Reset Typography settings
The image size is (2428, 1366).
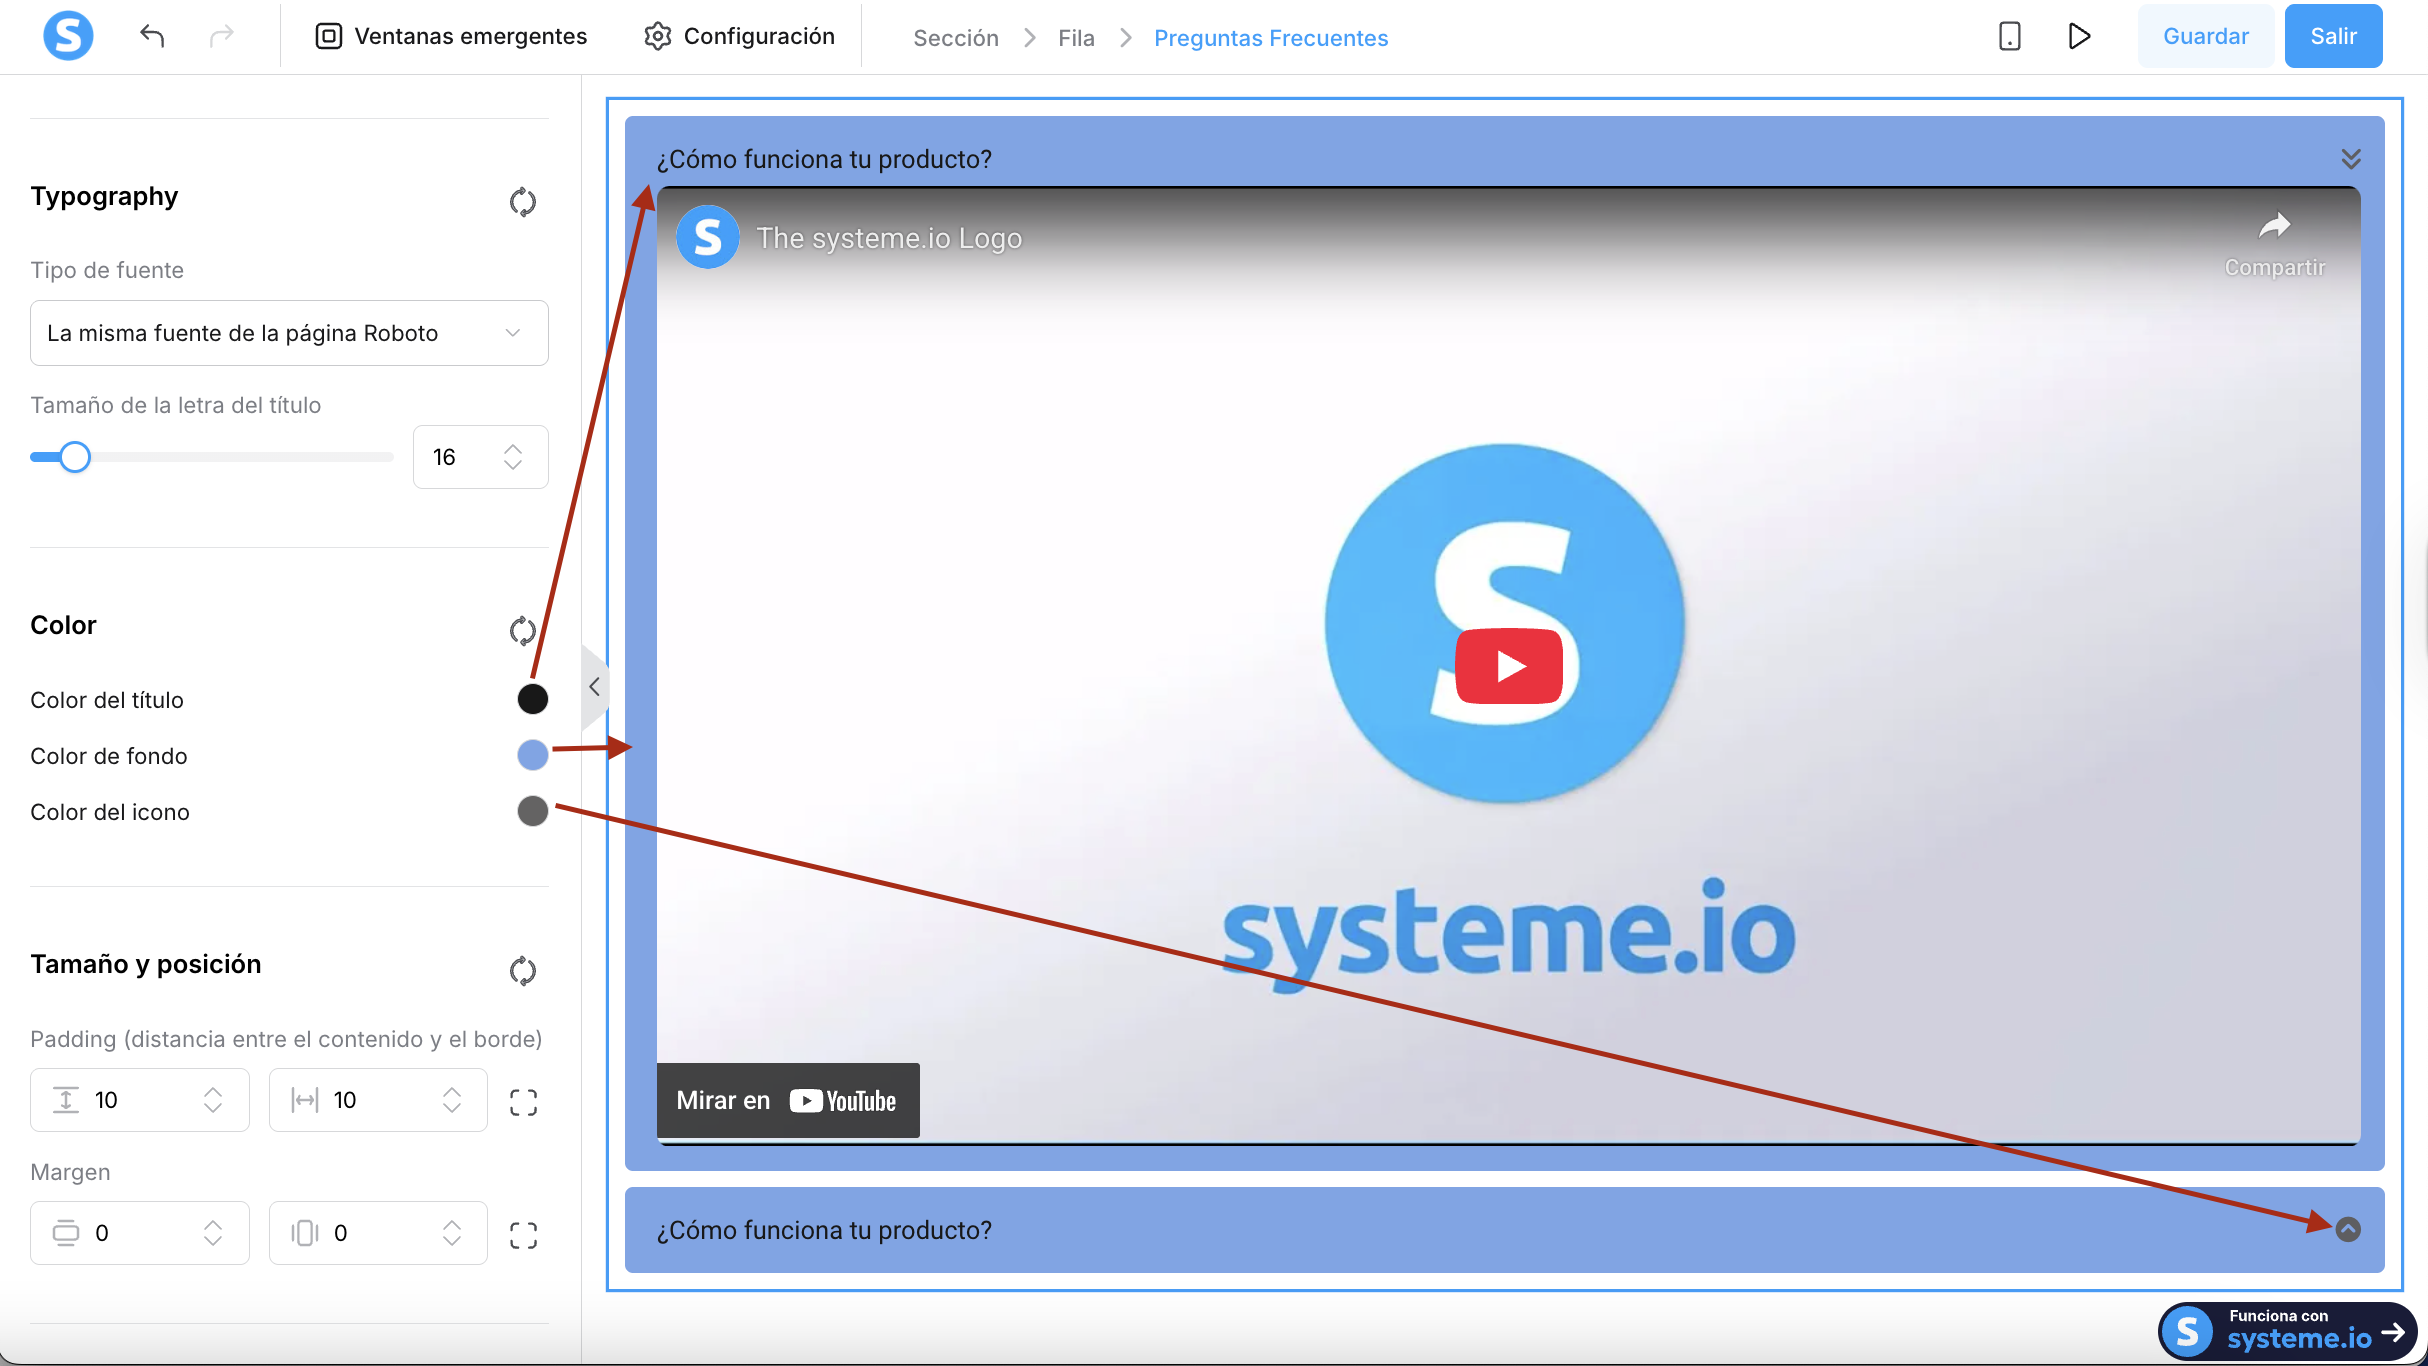(x=522, y=202)
